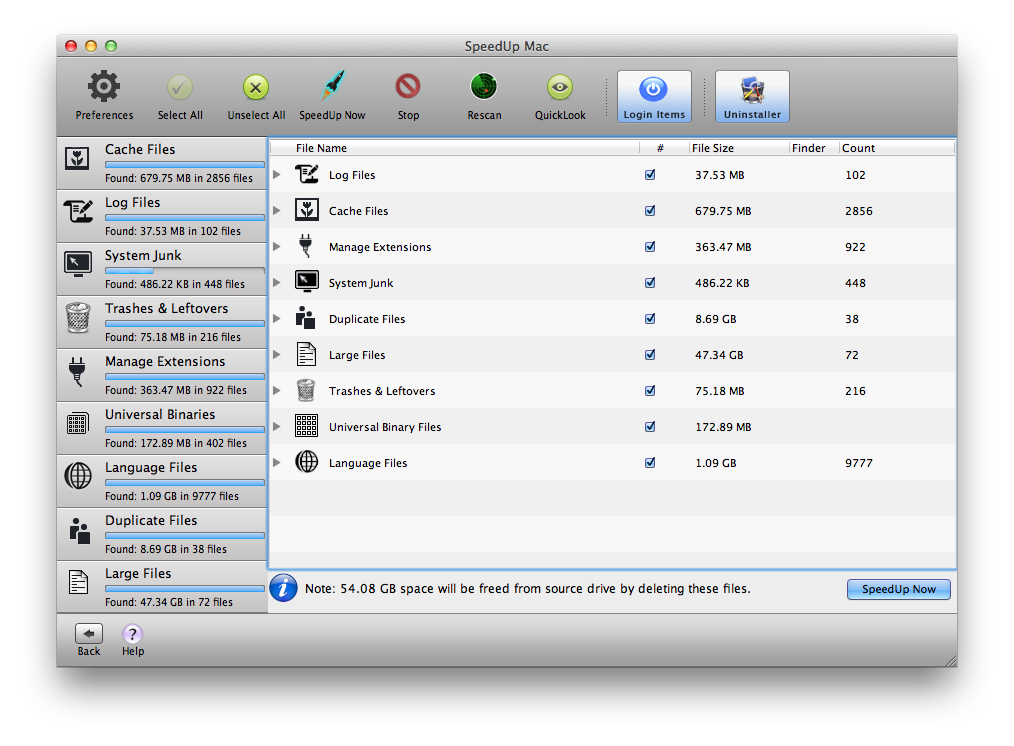Click Language Files globe icon in table

coord(307,462)
